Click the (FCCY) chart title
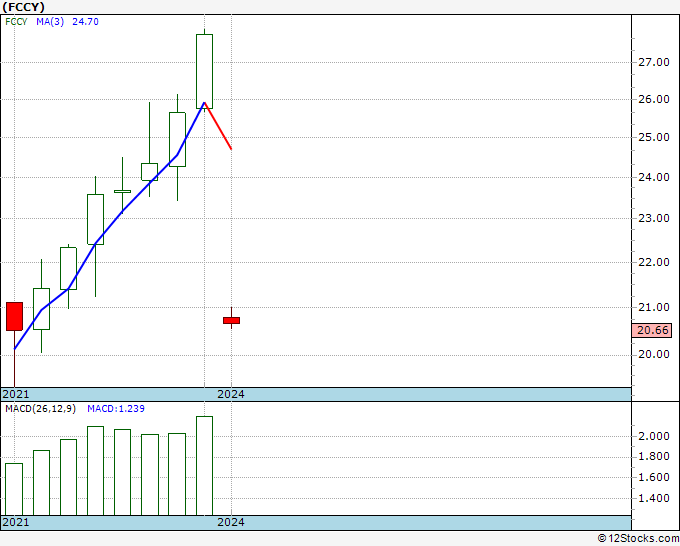 23,7
